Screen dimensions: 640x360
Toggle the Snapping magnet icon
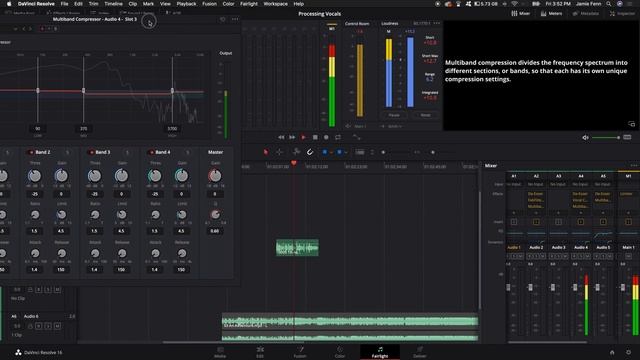click(310, 152)
